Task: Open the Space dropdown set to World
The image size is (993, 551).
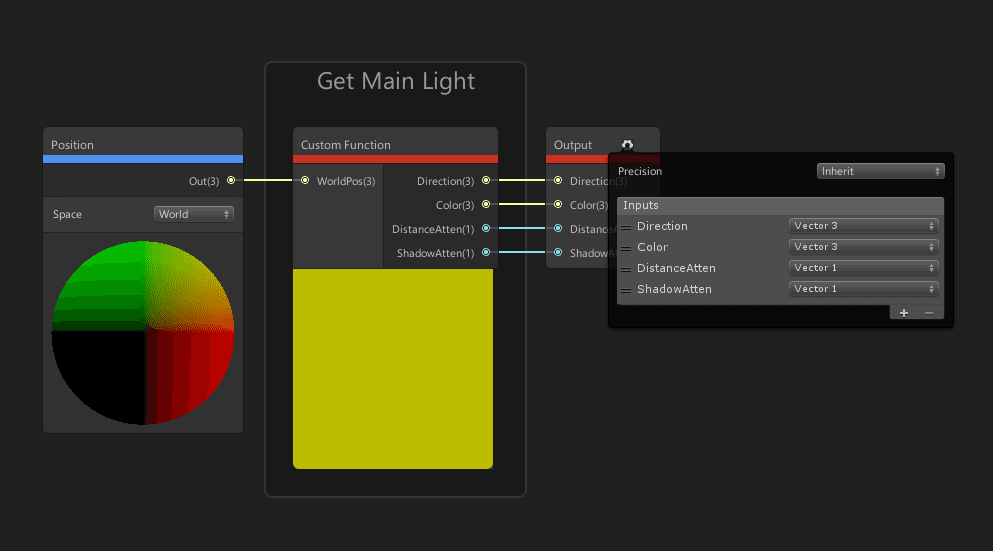Action: [194, 214]
